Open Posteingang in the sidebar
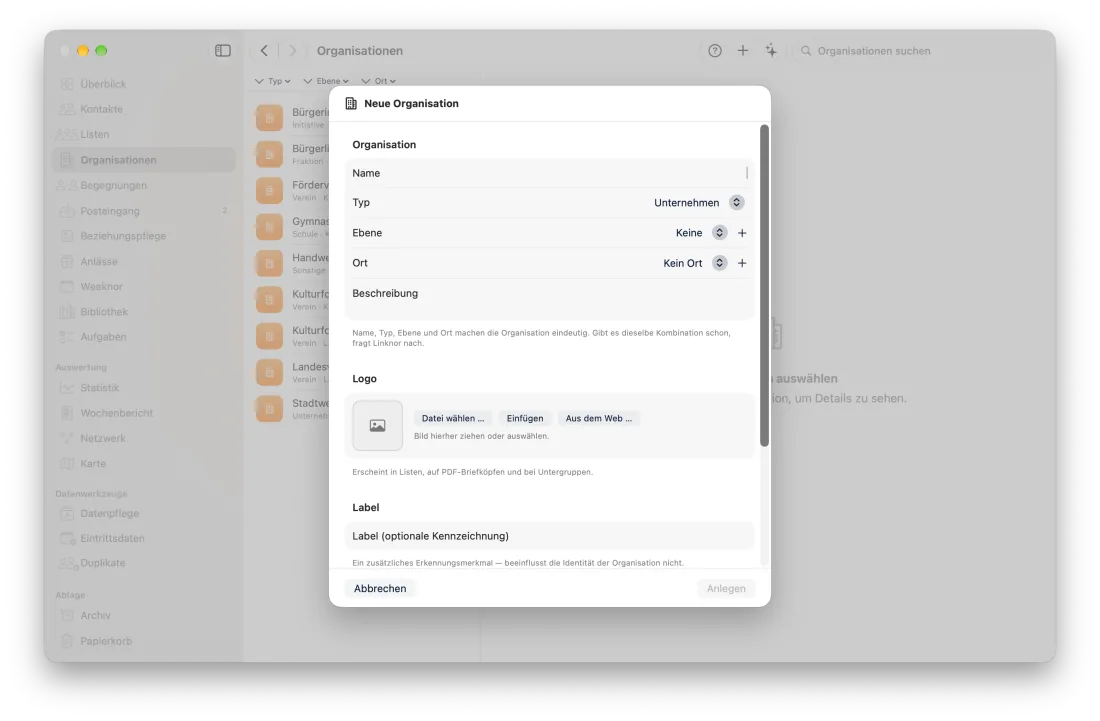1100x721 pixels. (x=144, y=211)
